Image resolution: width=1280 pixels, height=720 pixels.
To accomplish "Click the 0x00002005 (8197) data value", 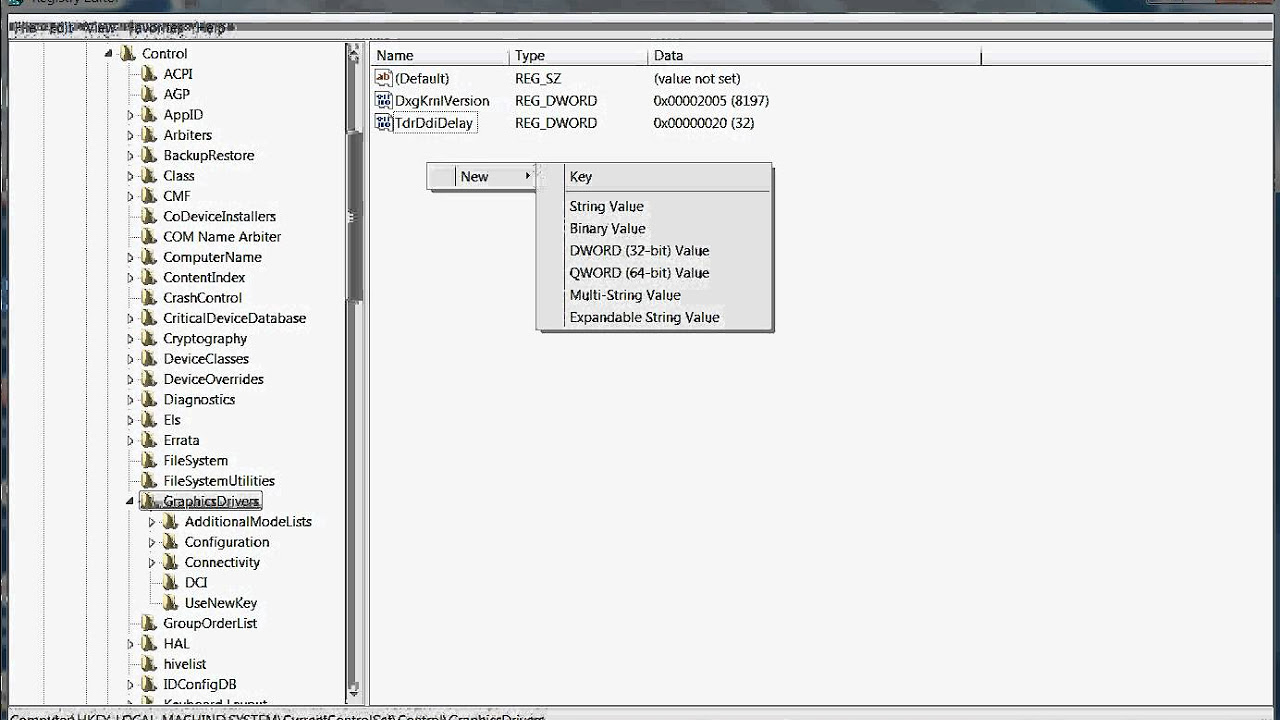I will pos(711,100).
